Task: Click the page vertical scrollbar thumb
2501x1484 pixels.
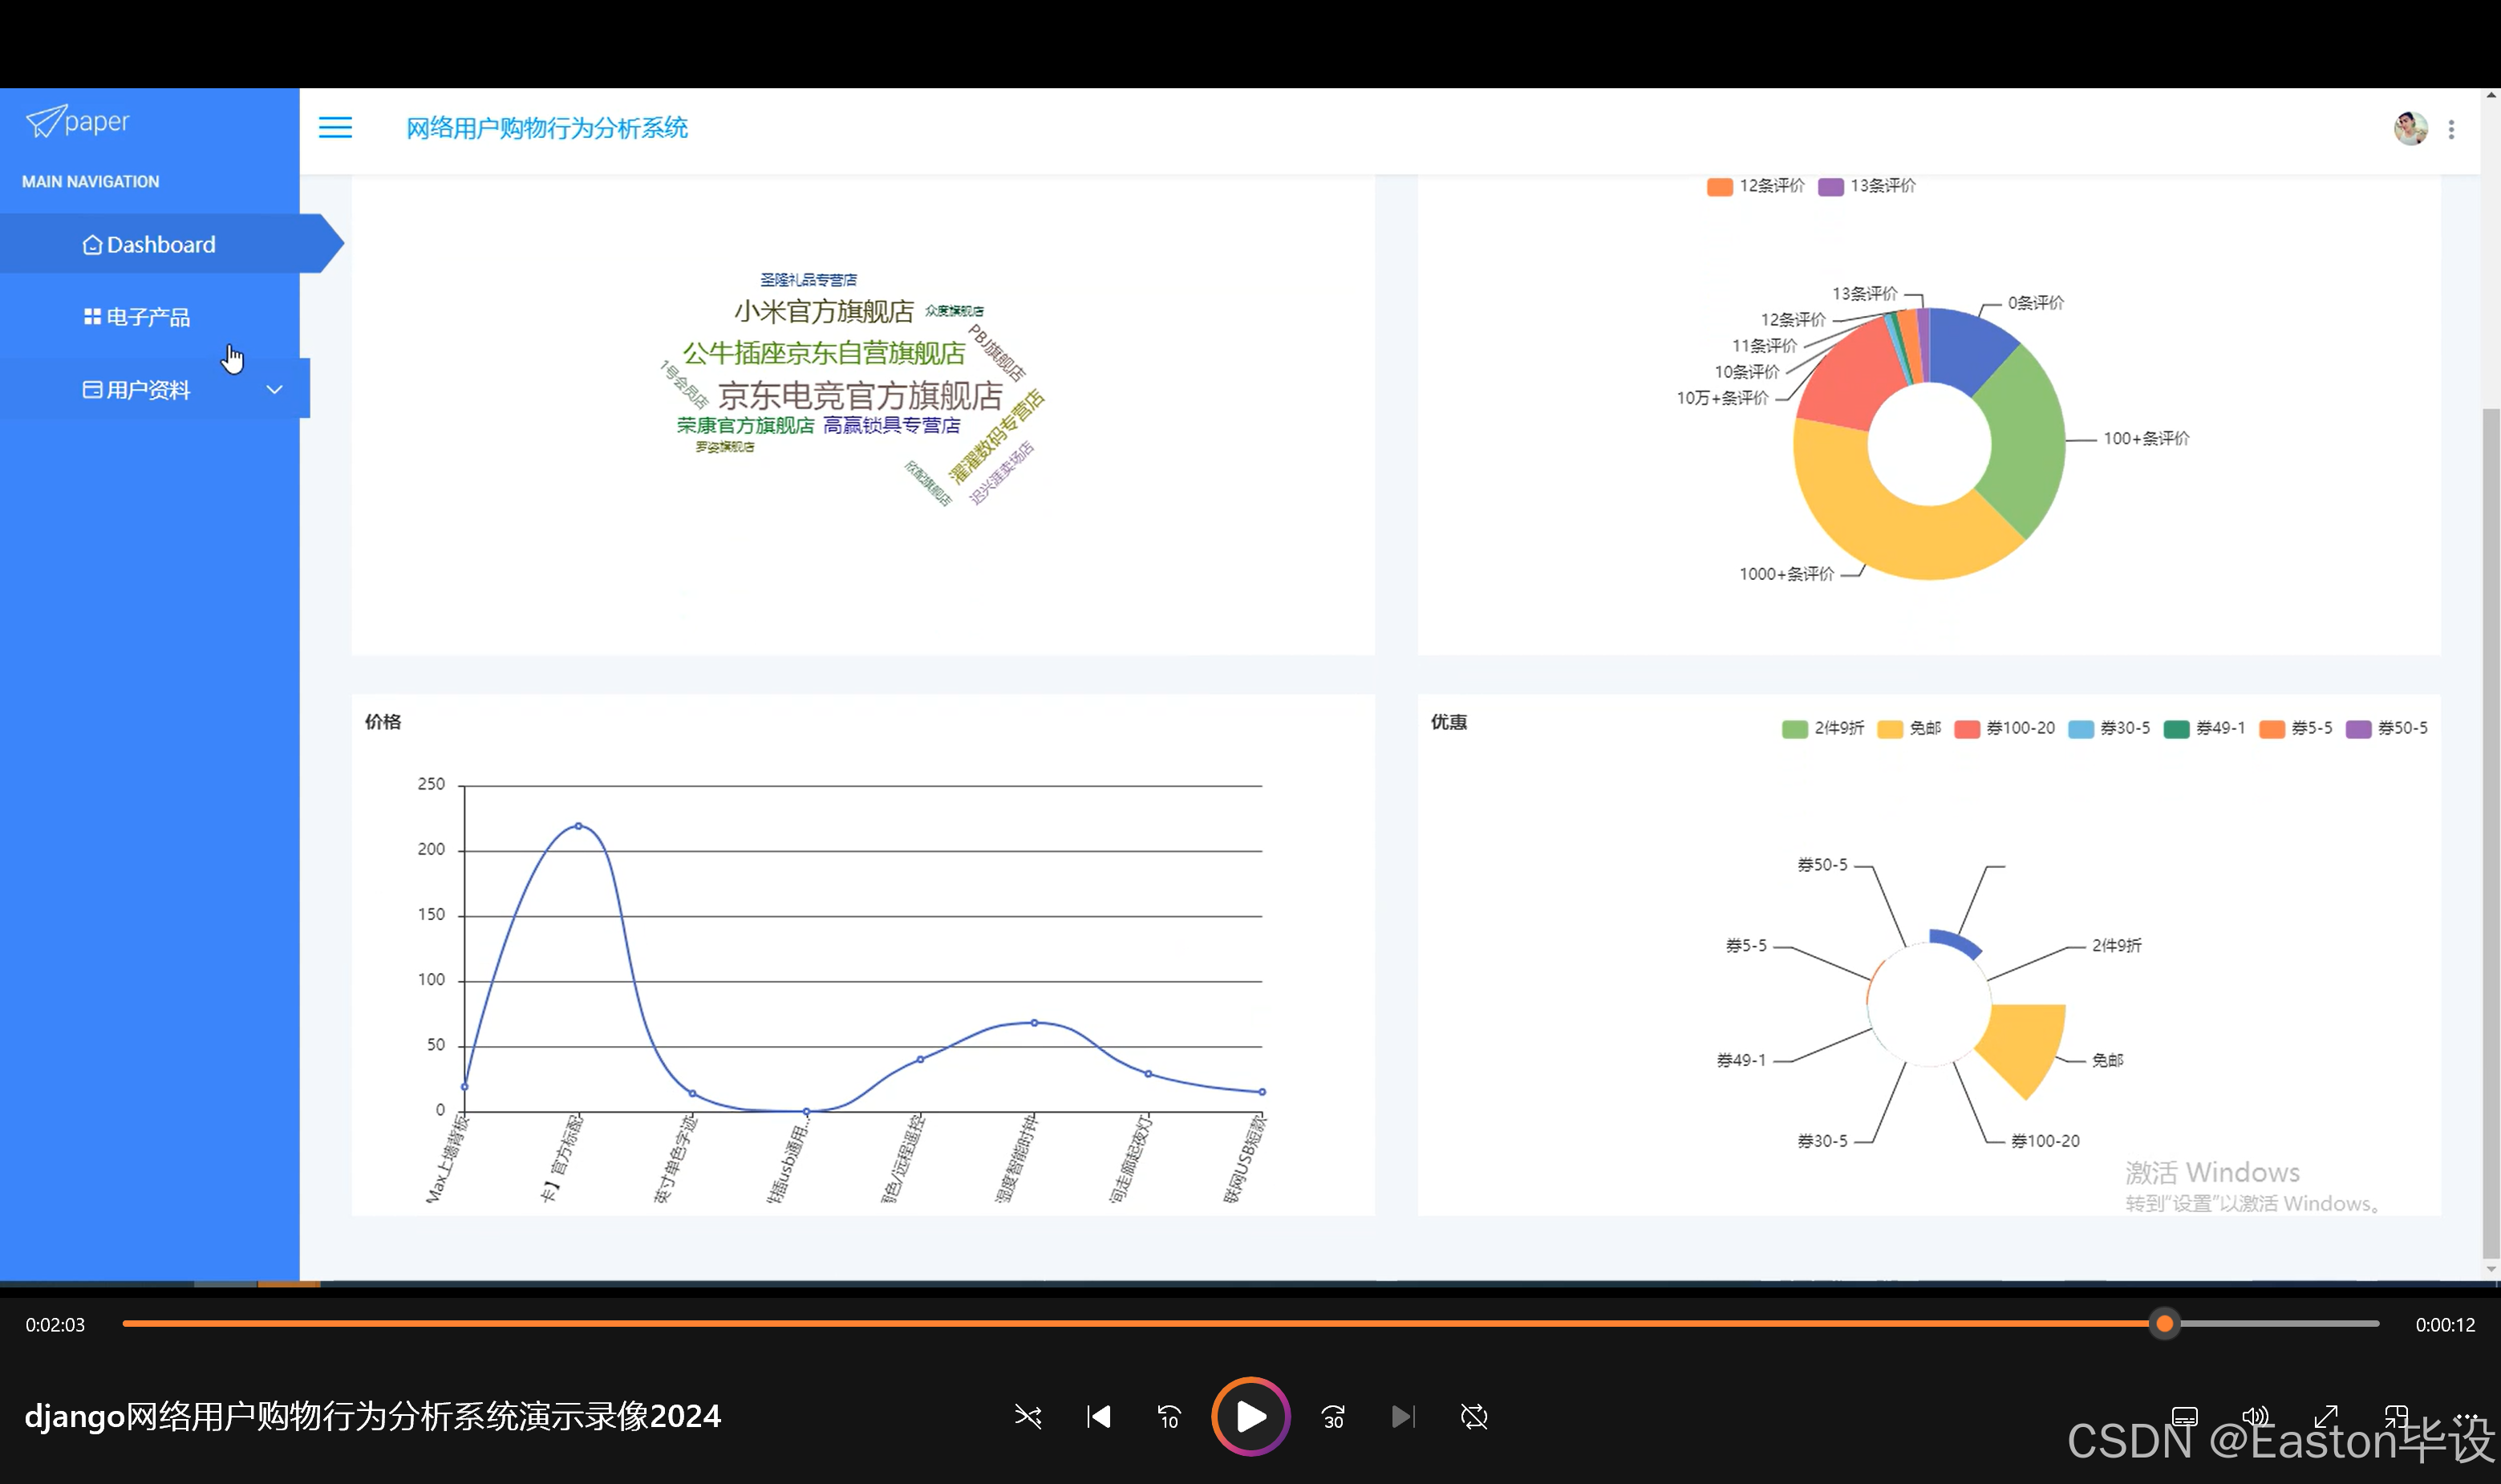Action: coord(2491,833)
